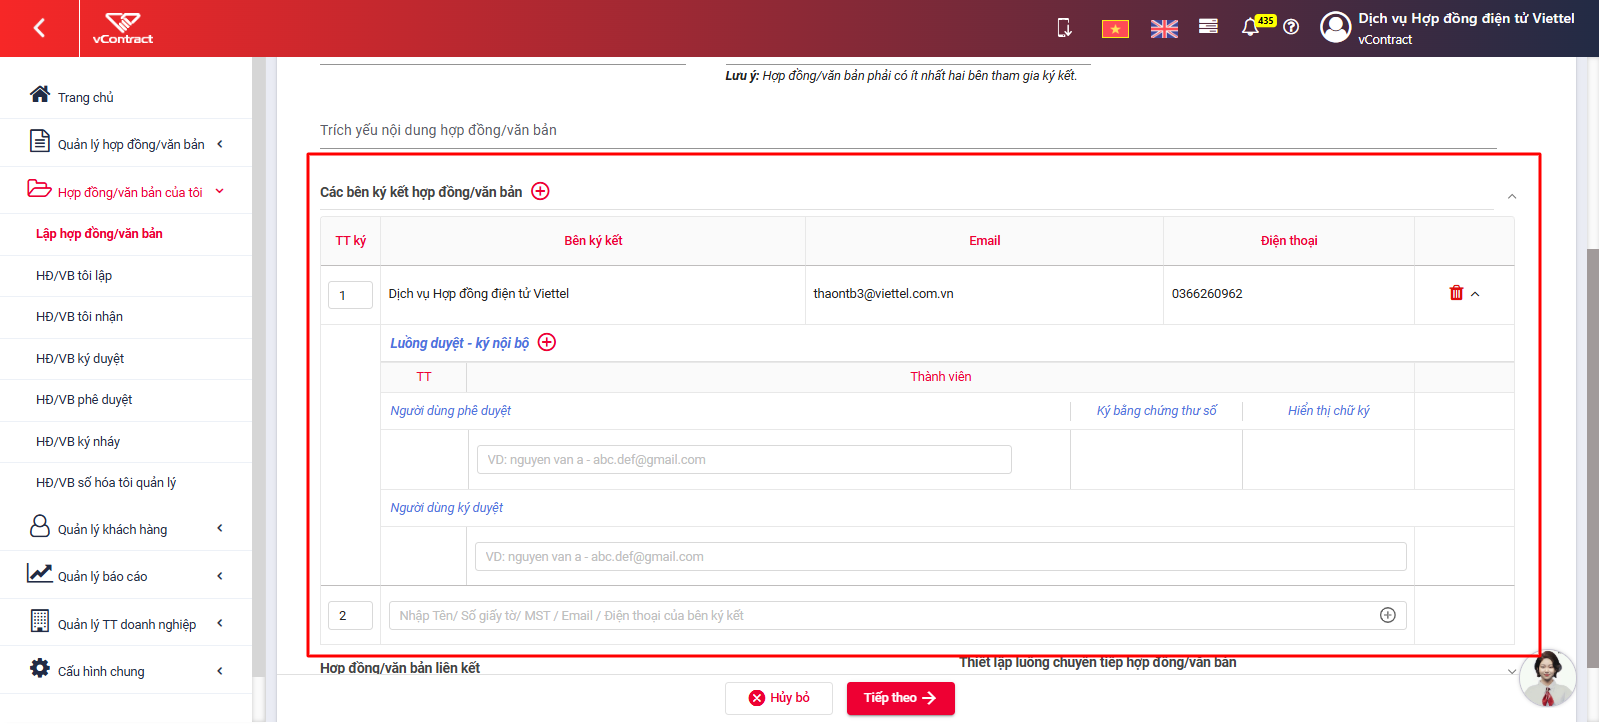Screen dimensions: 1599x726
Task: Switch language to English UK flag
Action: (1164, 29)
